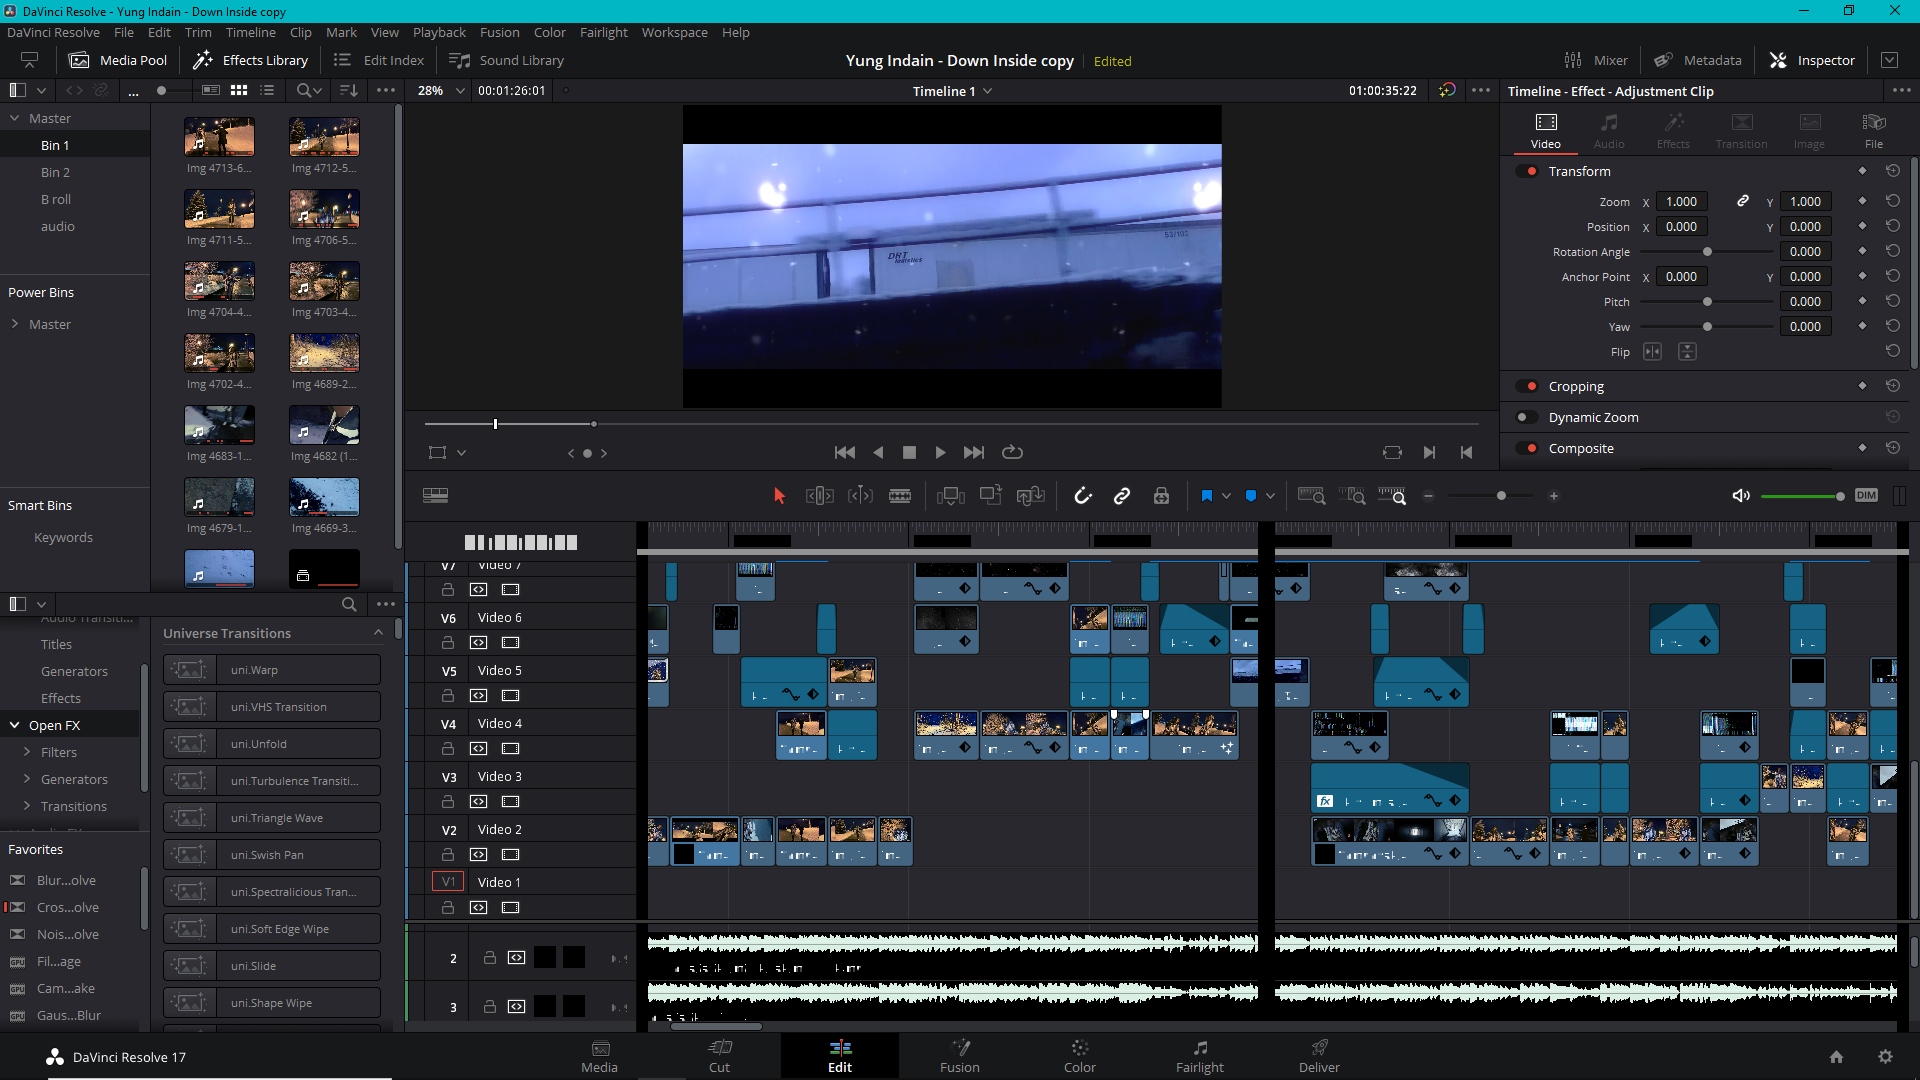Mute timeline audio speaker icon

coord(1741,496)
